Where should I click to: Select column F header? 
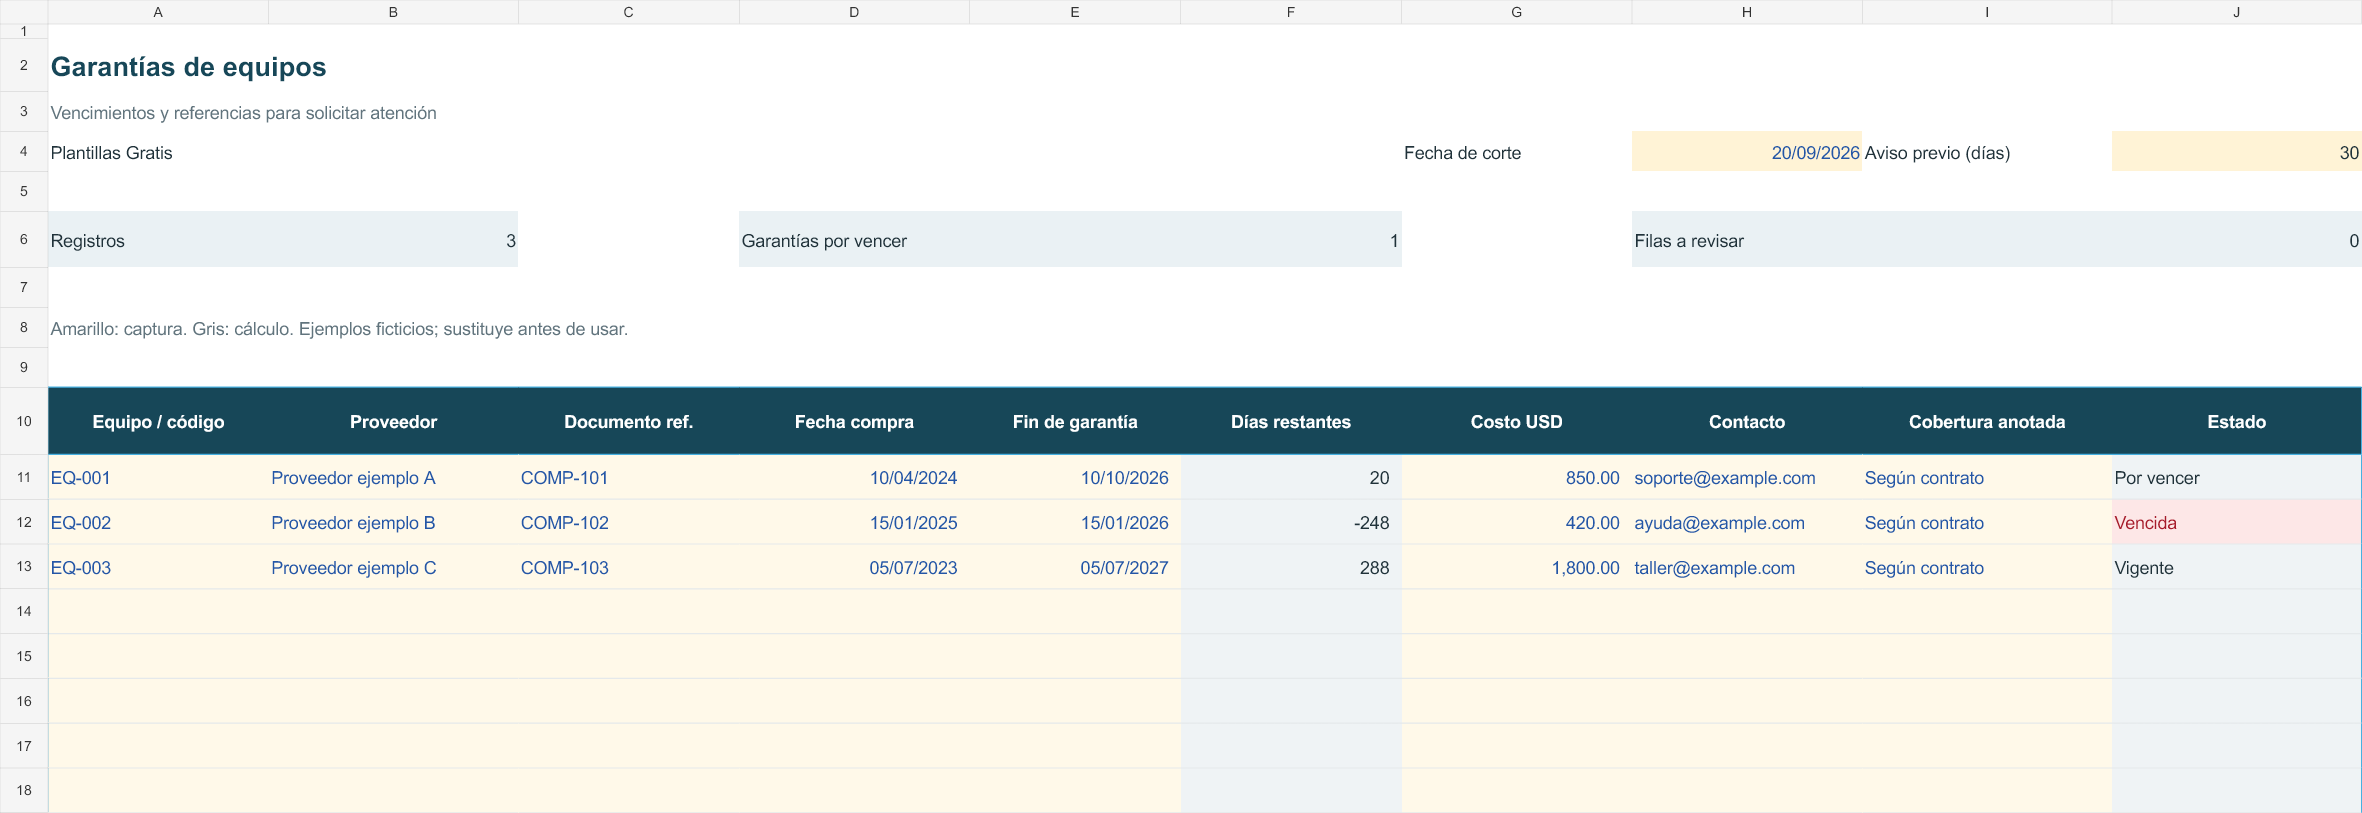tap(1291, 12)
